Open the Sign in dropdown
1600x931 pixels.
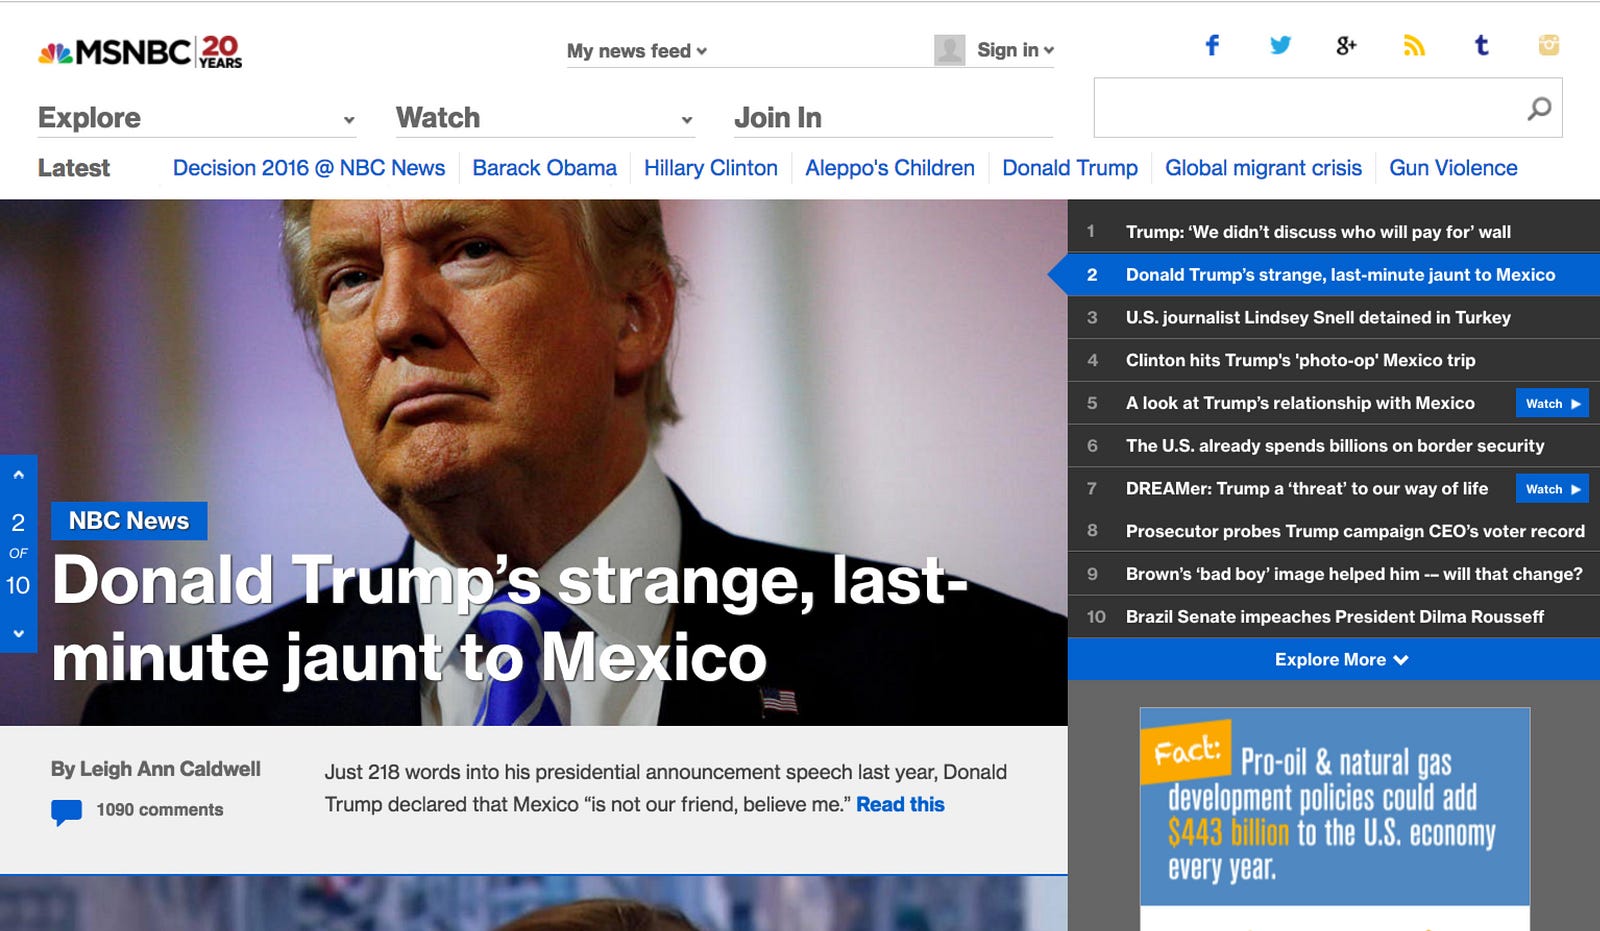[x=1015, y=50]
